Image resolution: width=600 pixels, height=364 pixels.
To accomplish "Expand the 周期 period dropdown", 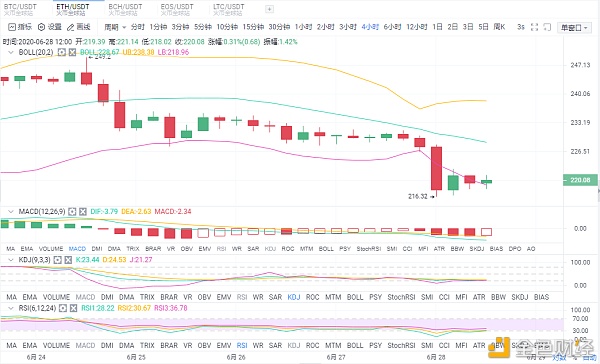I will (115, 27).
